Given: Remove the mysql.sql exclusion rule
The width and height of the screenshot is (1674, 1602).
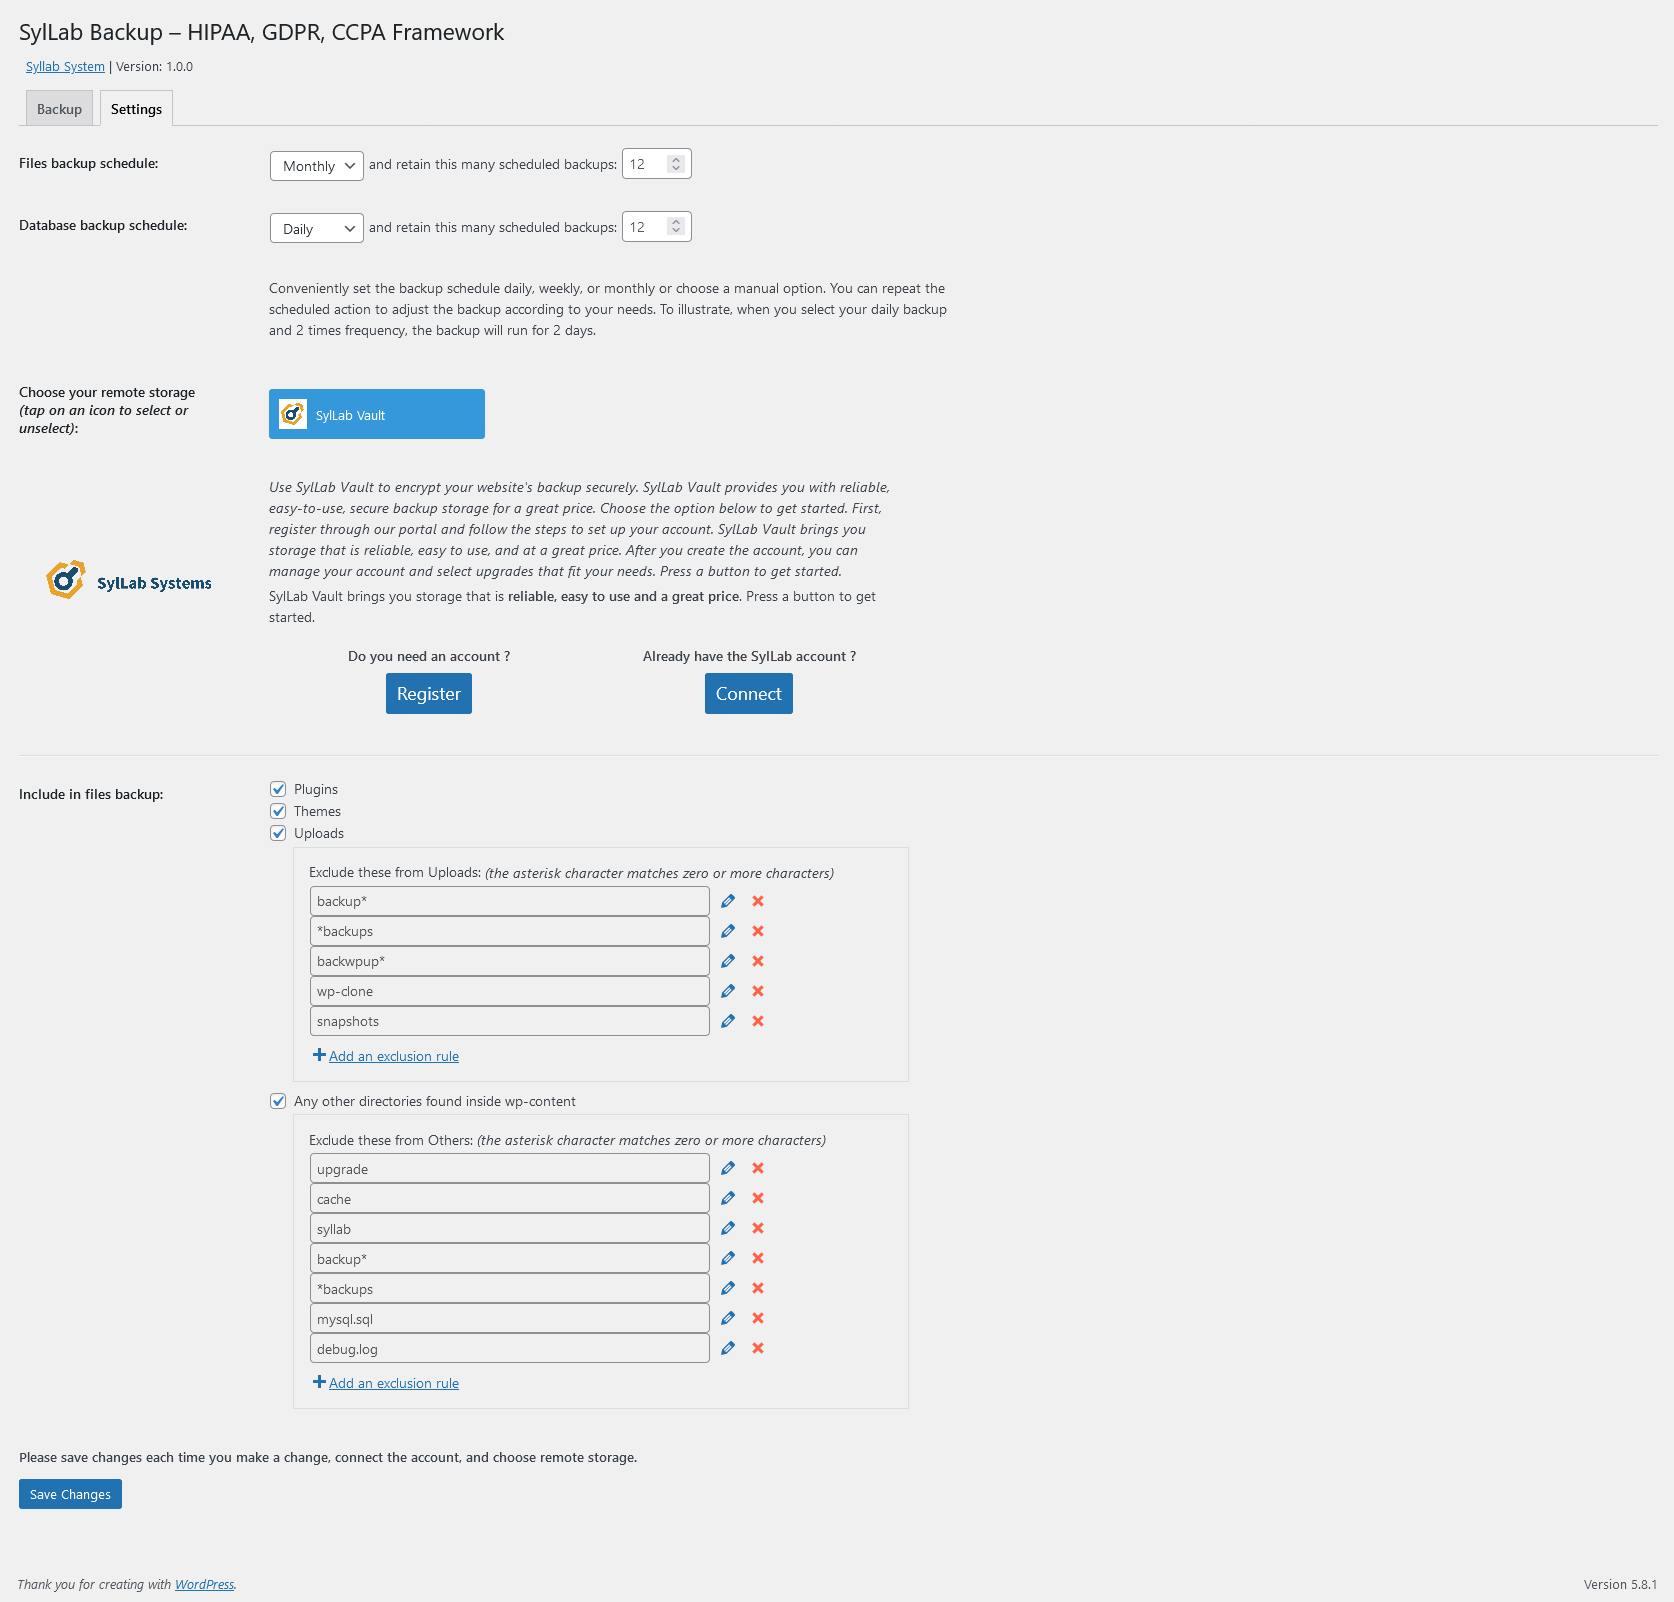Looking at the screenshot, I should coord(758,1318).
